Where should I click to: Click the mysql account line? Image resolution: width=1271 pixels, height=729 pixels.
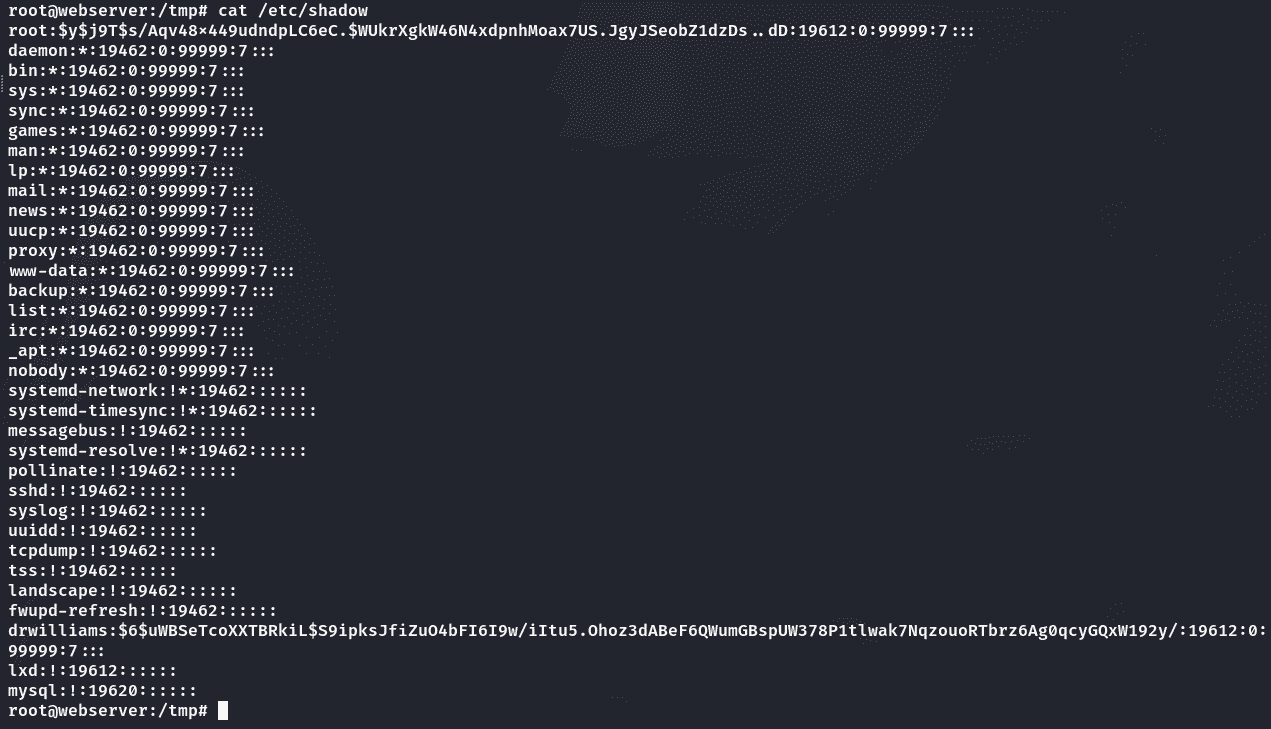click(x=102, y=691)
